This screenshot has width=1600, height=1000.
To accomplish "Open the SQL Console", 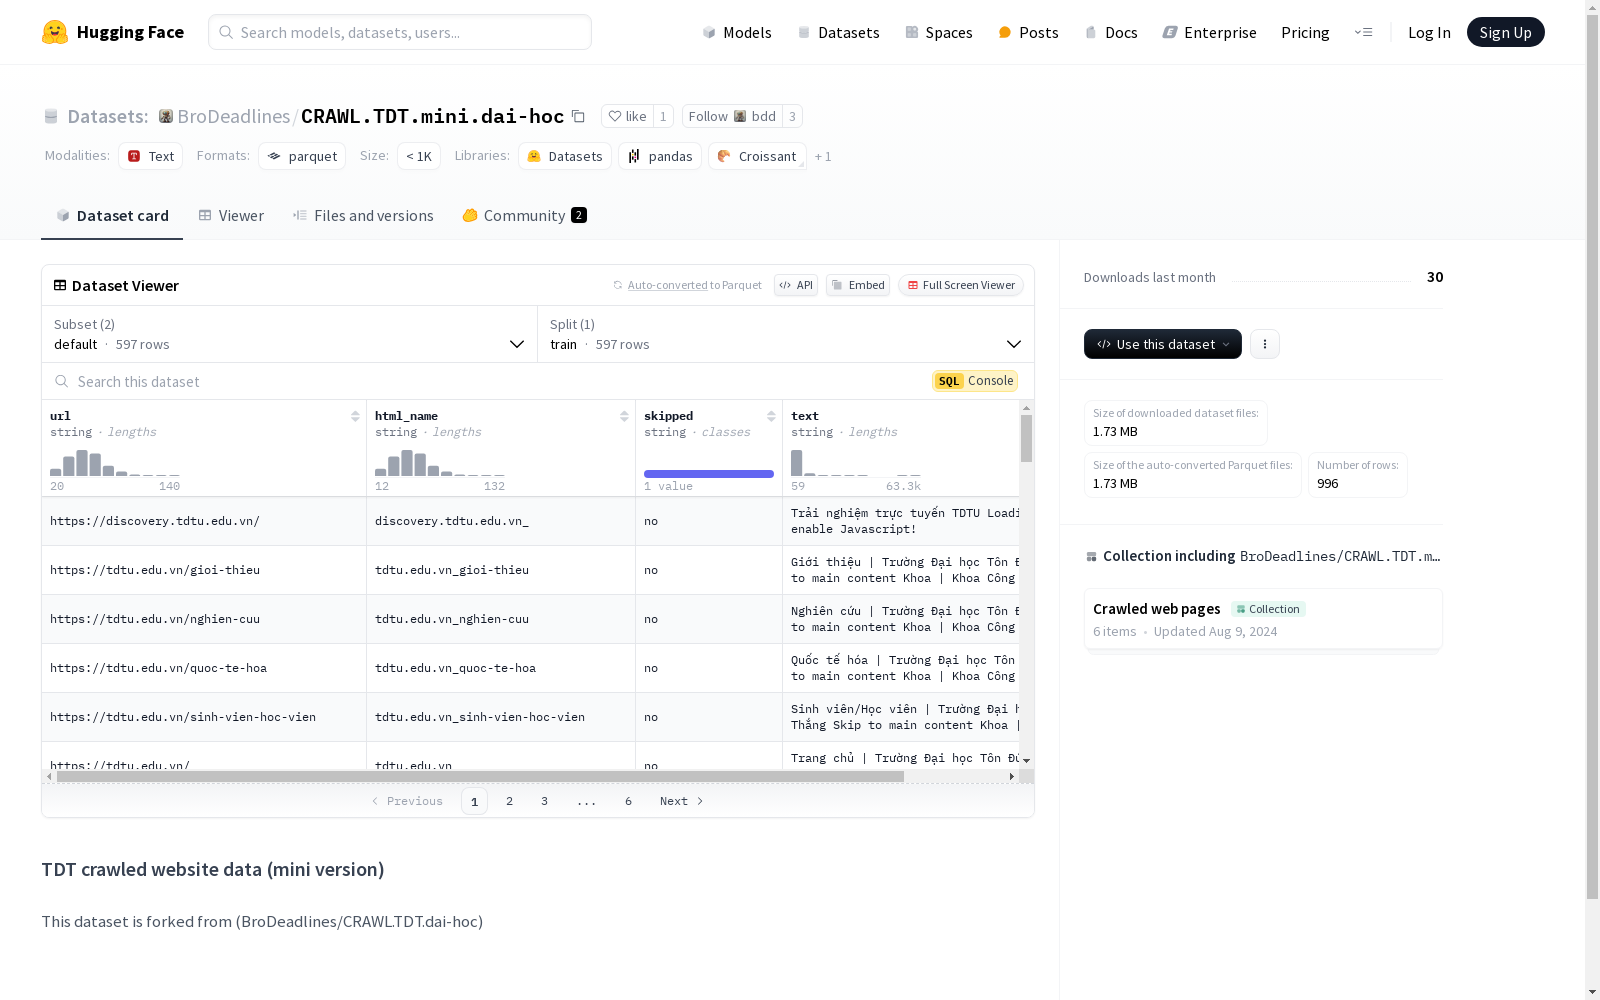I will (x=975, y=381).
